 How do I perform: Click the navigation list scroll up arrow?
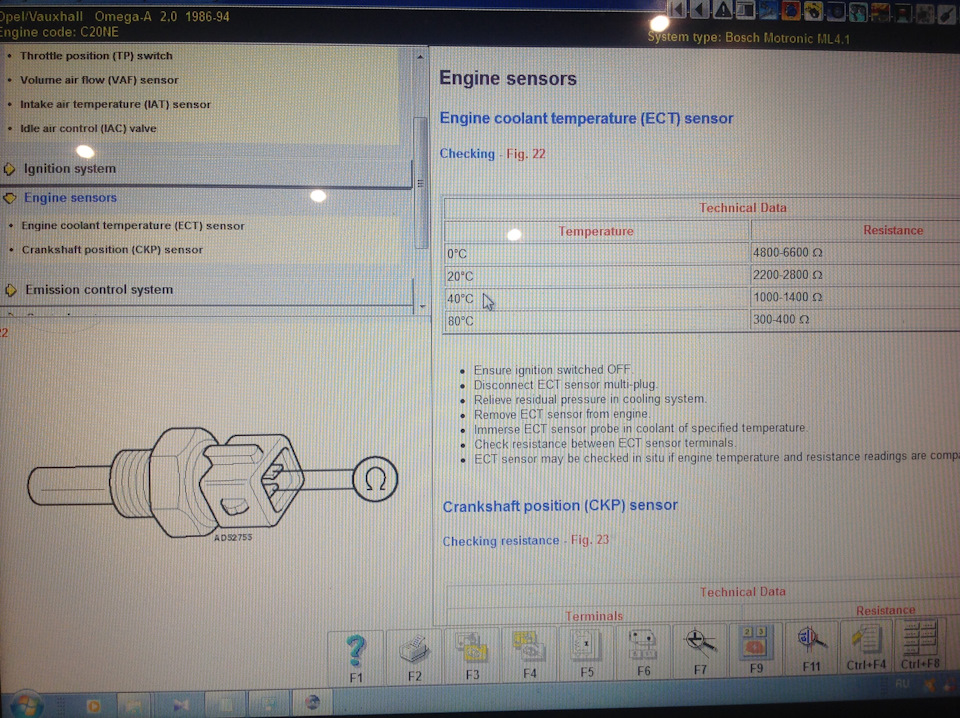coord(420,57)
